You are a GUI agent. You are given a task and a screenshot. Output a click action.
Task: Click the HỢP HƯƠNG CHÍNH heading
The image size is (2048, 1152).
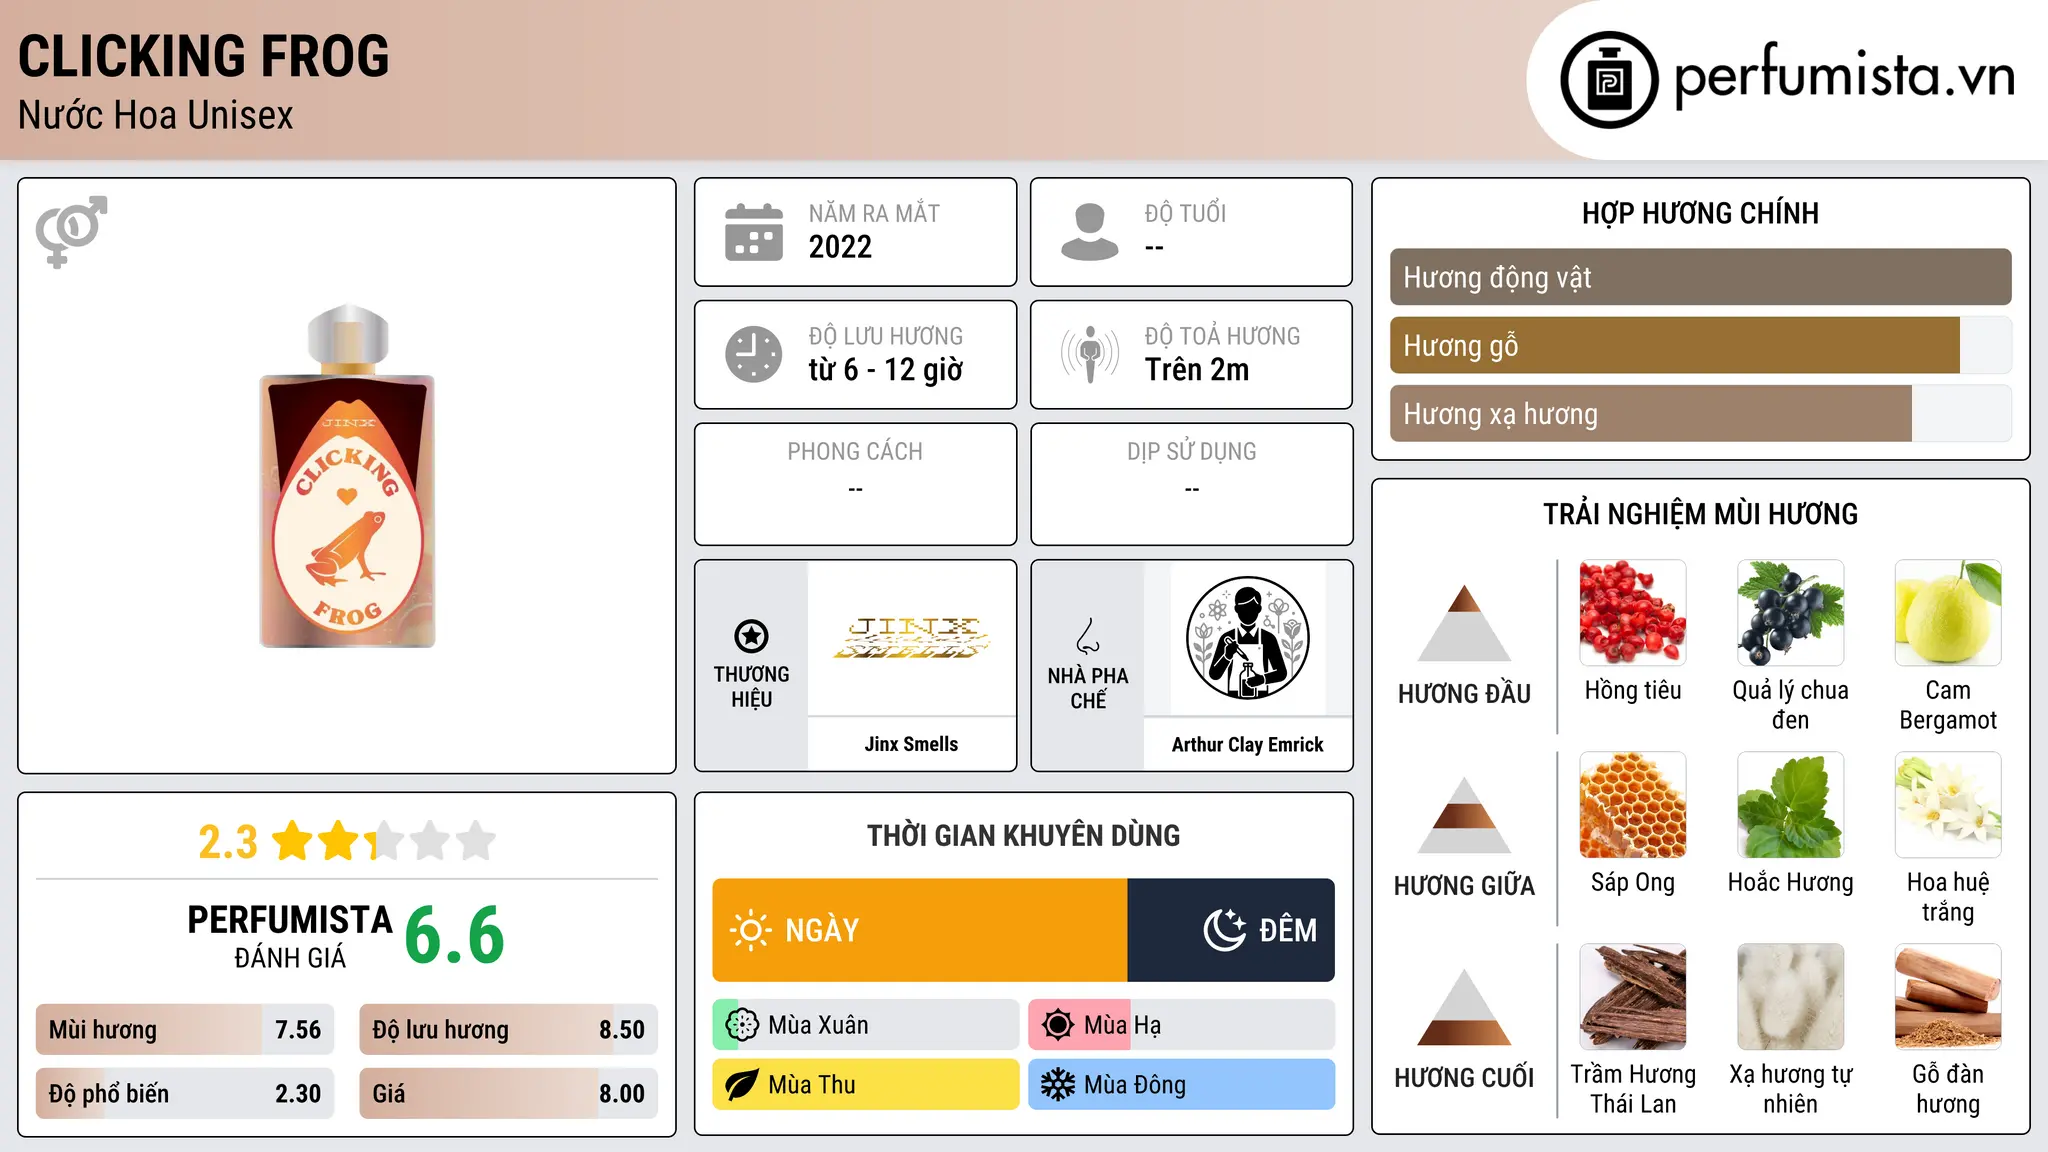tap(1700, 213)
